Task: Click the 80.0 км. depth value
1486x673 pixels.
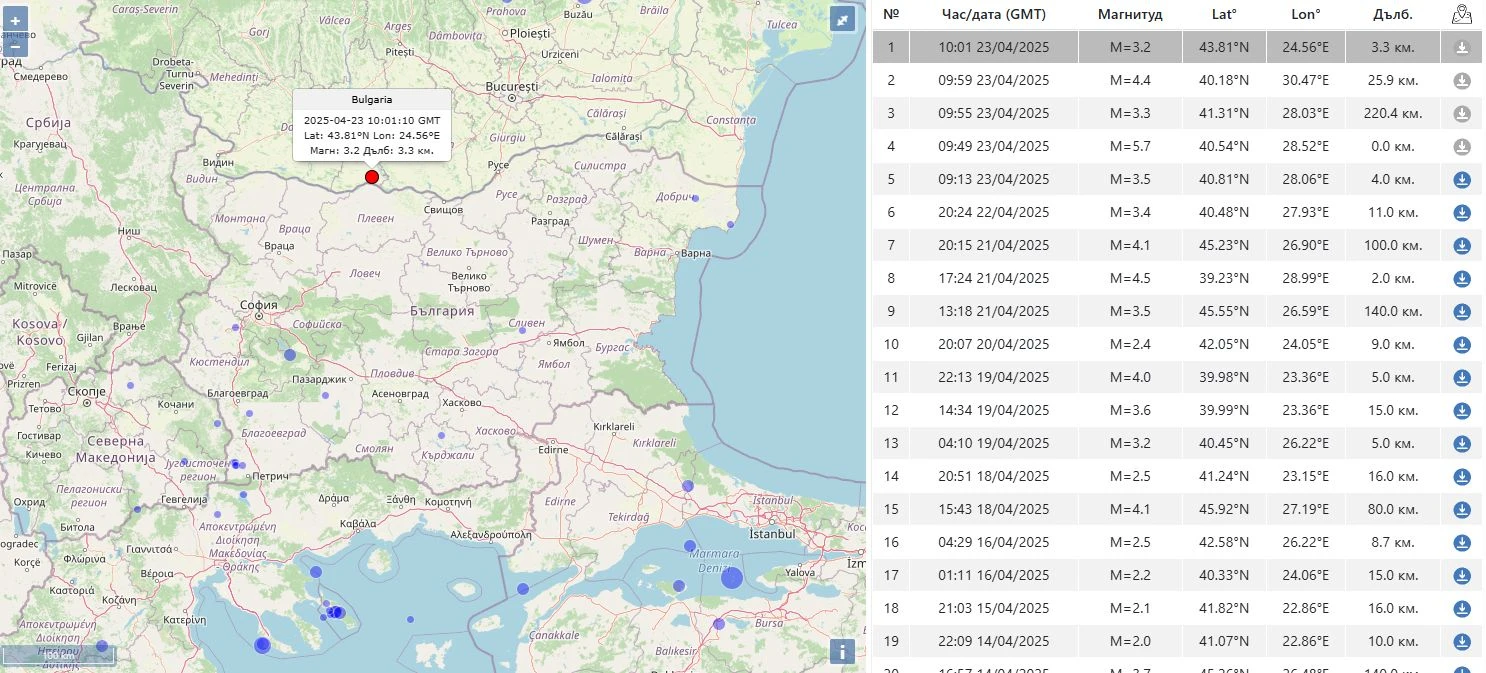Action: pos(1393,509)
